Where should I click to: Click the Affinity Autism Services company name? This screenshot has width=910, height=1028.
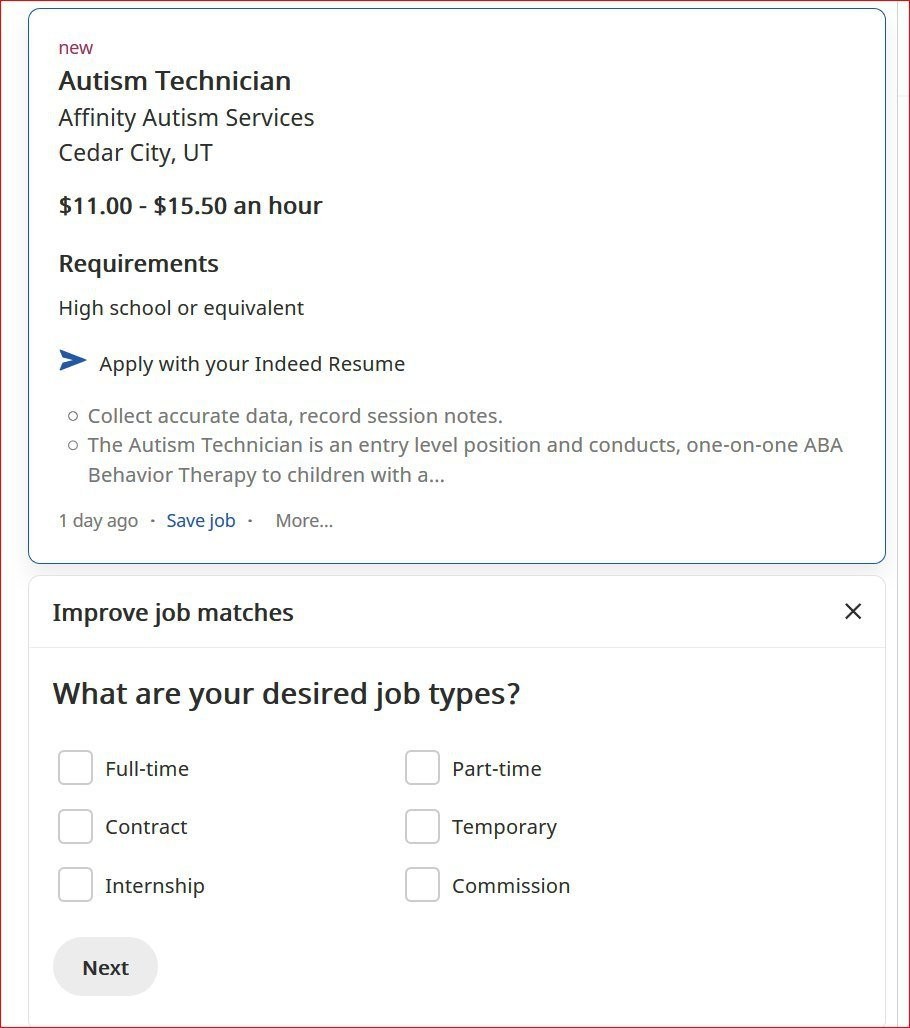click(186, 118)
